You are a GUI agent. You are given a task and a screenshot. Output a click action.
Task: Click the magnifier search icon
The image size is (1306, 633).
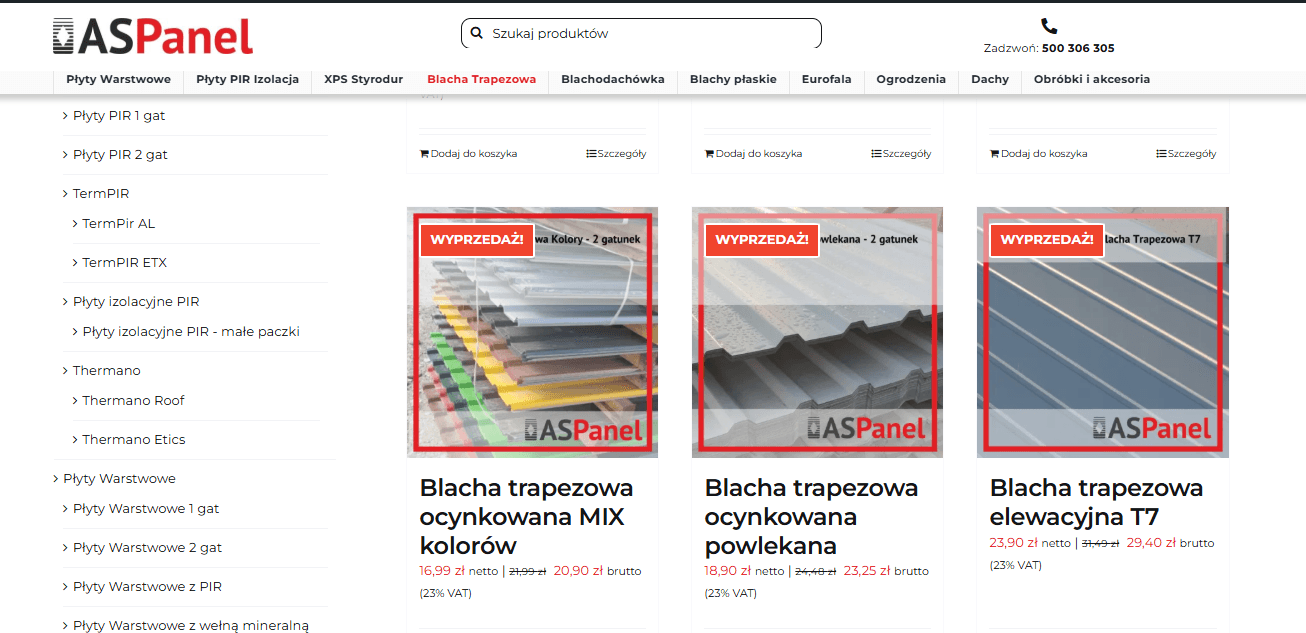[x=476, y=33]
